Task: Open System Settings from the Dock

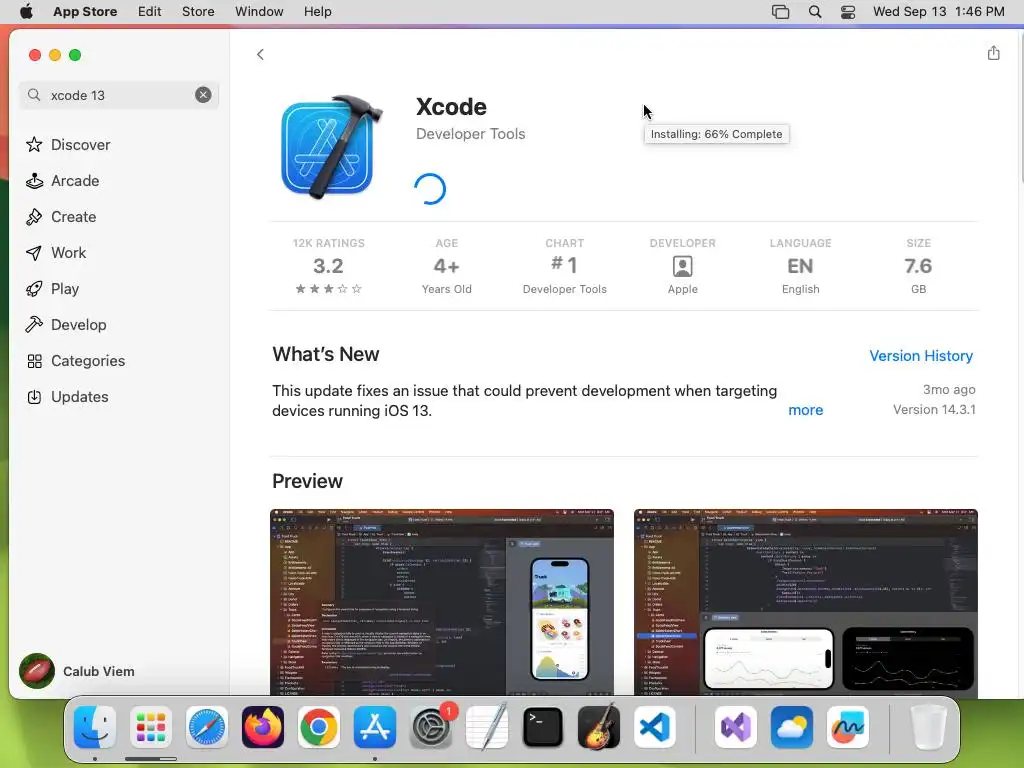Action: (431, 727)
